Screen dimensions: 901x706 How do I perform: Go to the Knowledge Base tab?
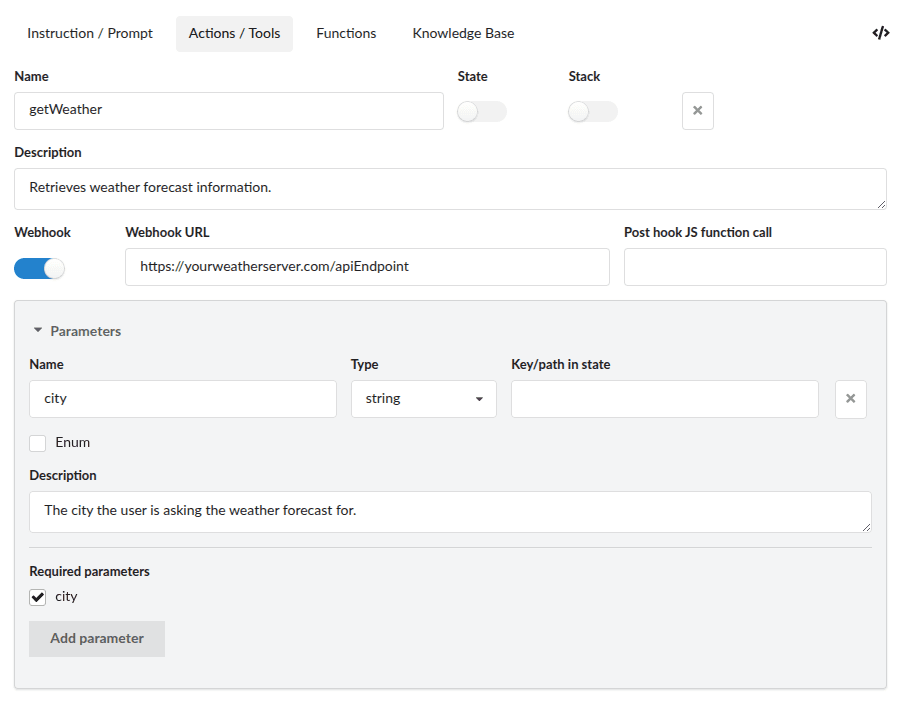463,34
